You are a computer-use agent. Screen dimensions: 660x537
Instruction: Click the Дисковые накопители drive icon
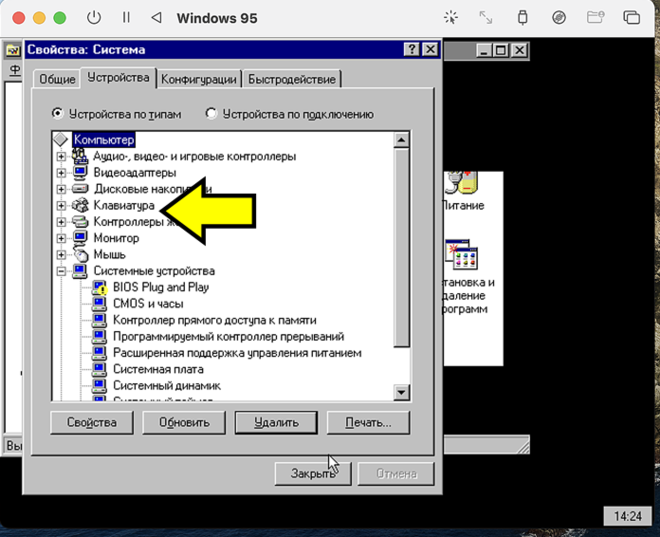click(x=80, y=189)
